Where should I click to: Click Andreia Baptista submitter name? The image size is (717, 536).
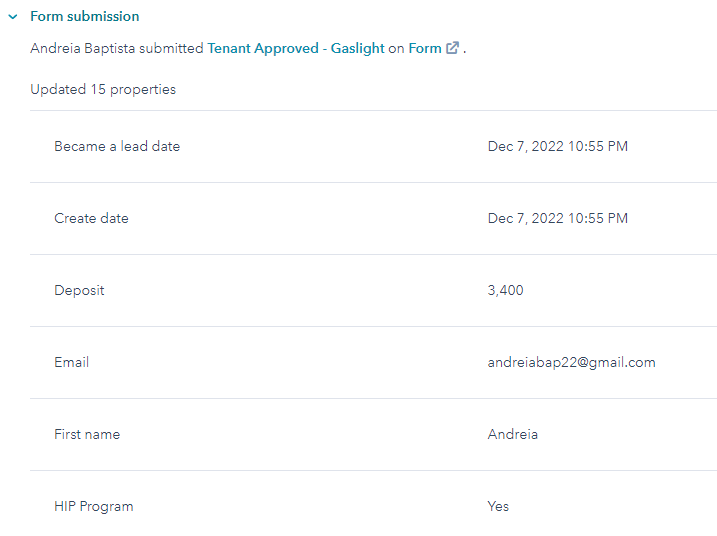point(83,48)
